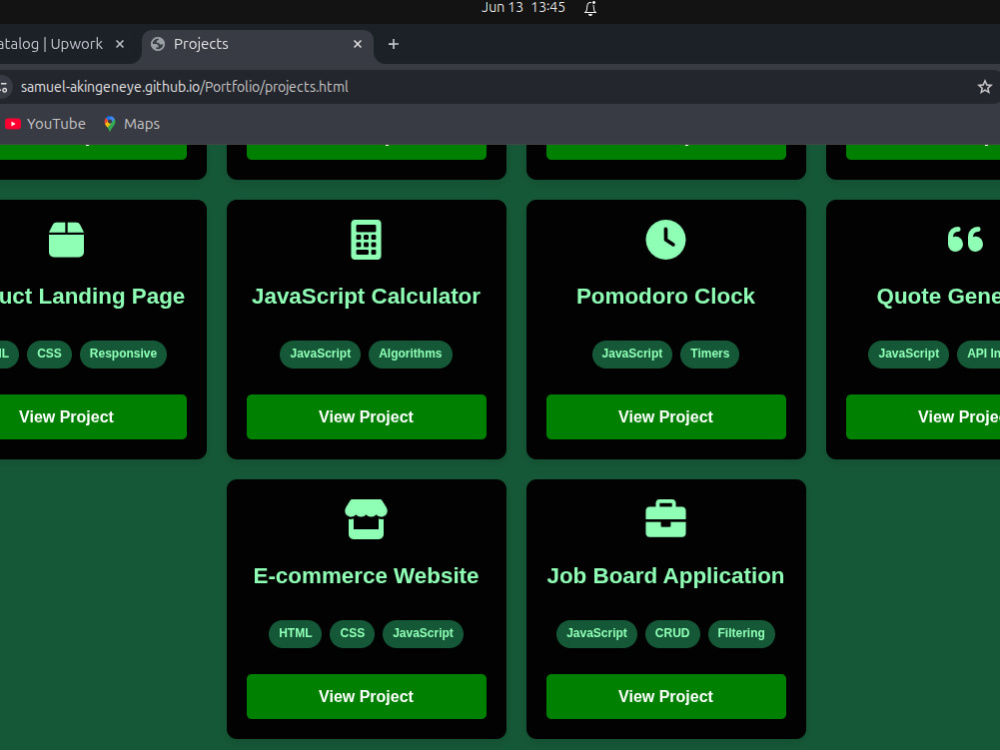
Task: Click the store icon on E-commerce Website card
Action: click(366, 519)
